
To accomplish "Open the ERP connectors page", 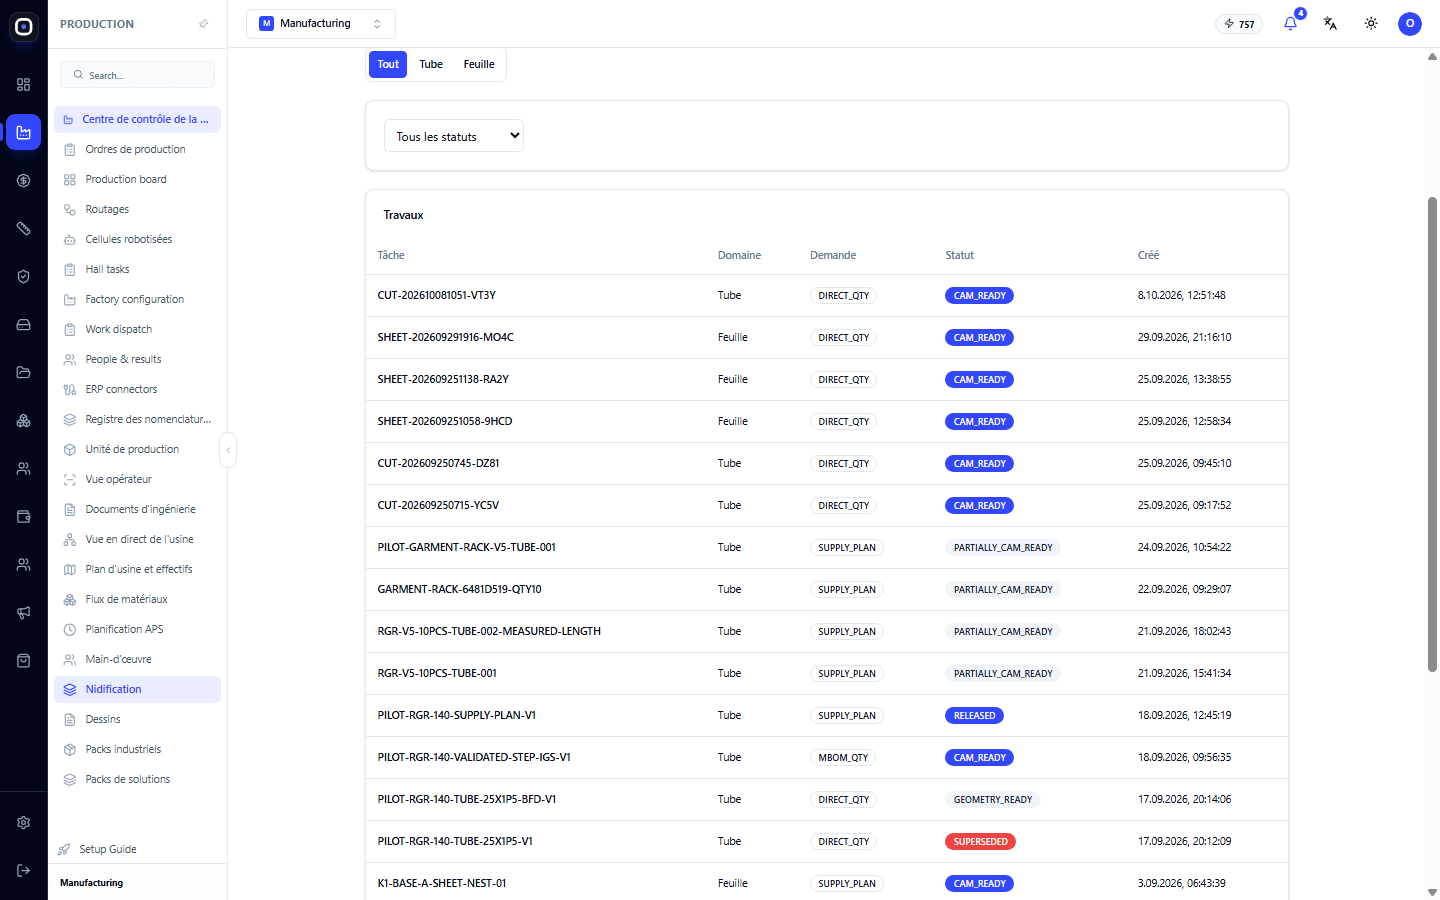I will 138,389.
